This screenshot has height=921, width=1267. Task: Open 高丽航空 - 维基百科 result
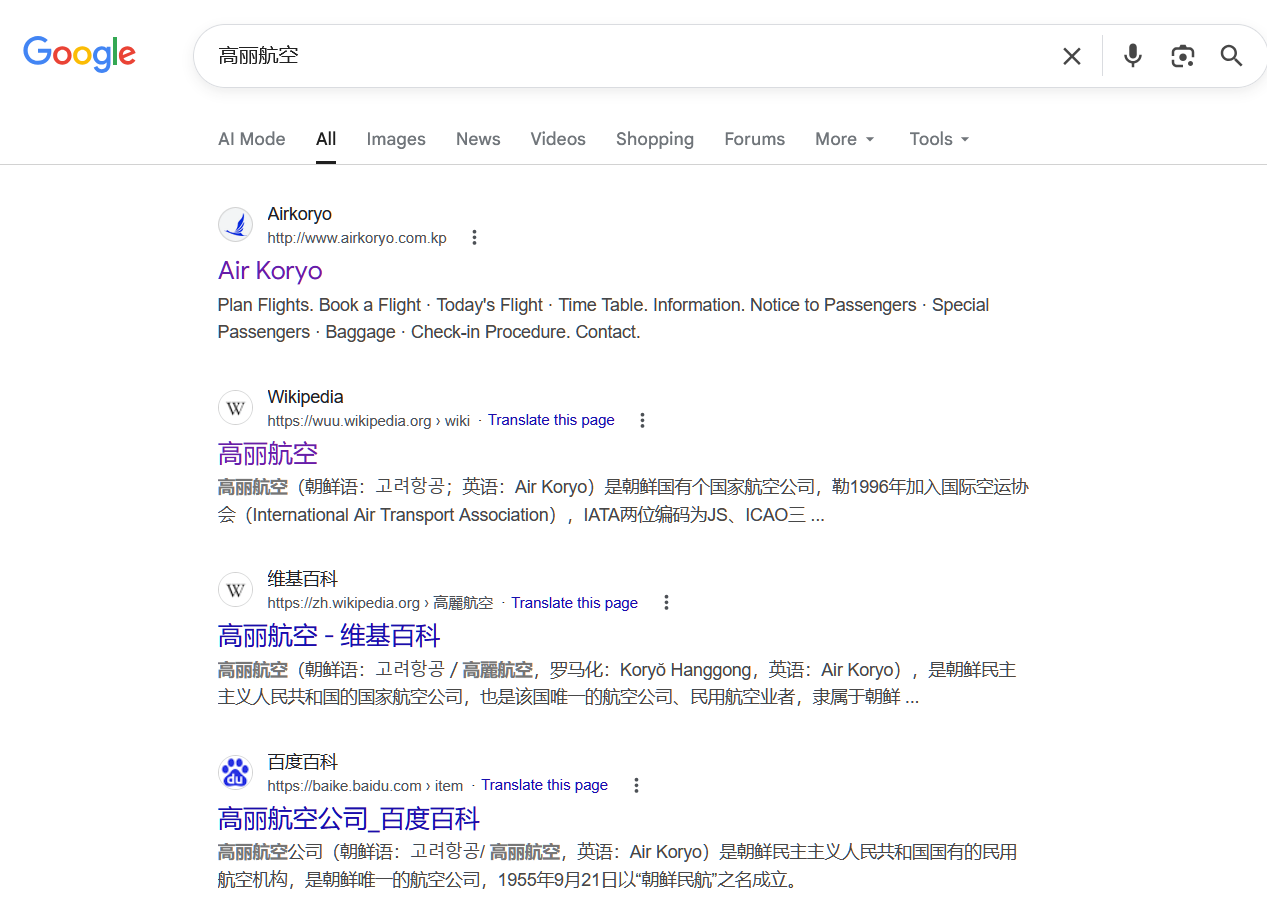(x=329, y=636)
